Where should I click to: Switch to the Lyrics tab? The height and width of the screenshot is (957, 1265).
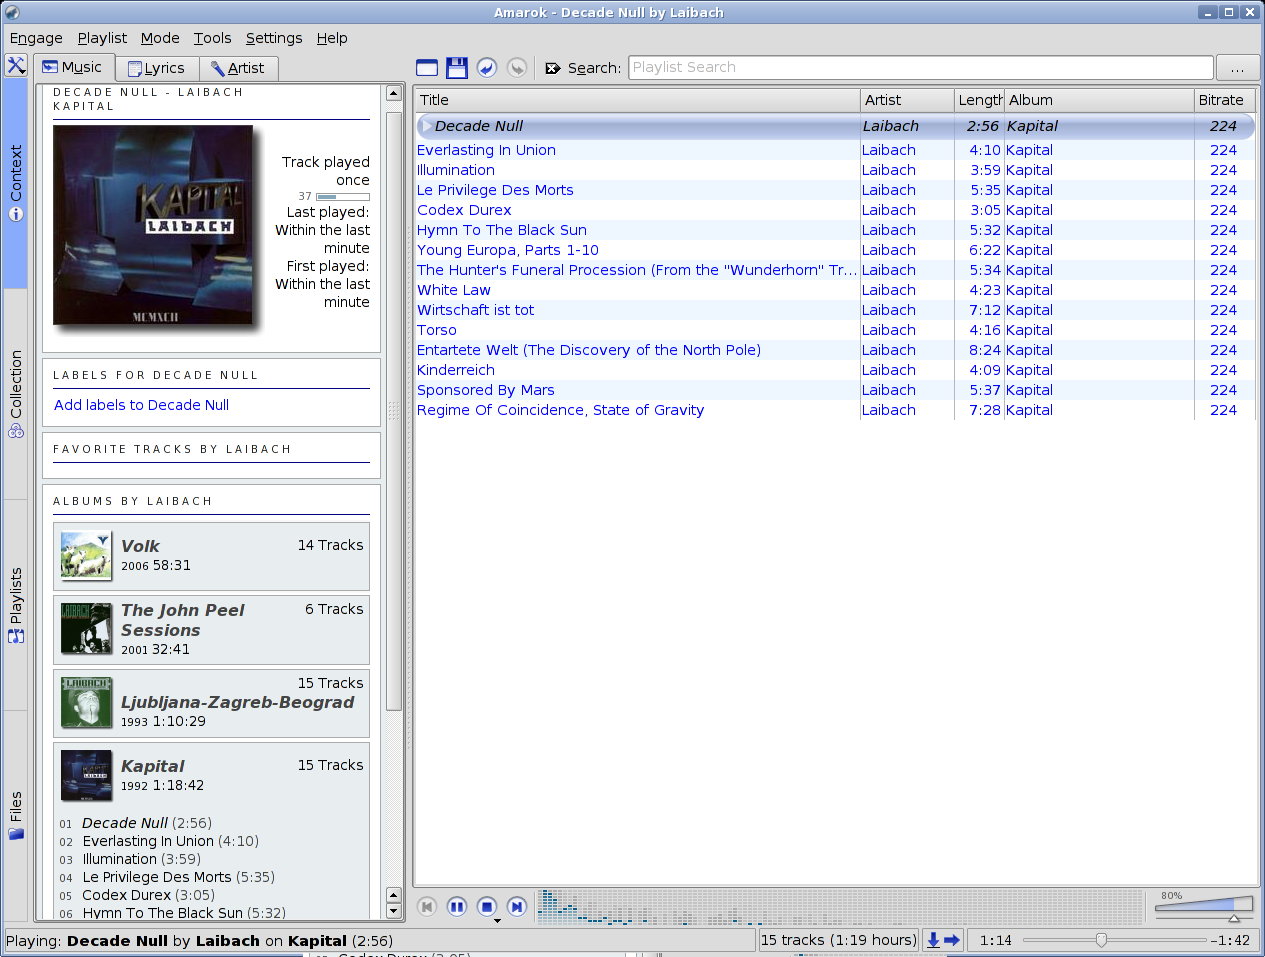coord(157,68)
